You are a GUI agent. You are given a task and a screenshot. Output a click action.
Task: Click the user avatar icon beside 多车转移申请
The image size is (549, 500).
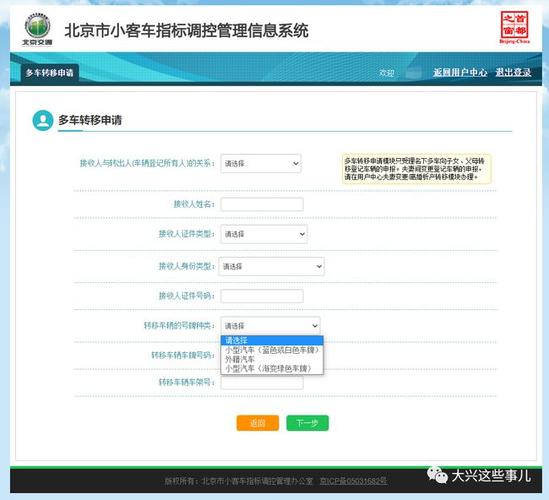click(43, 120)
